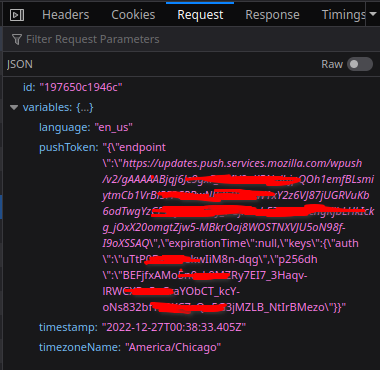Open the hidden tabs overflow dropdown arrow

(x=373, y=14)
